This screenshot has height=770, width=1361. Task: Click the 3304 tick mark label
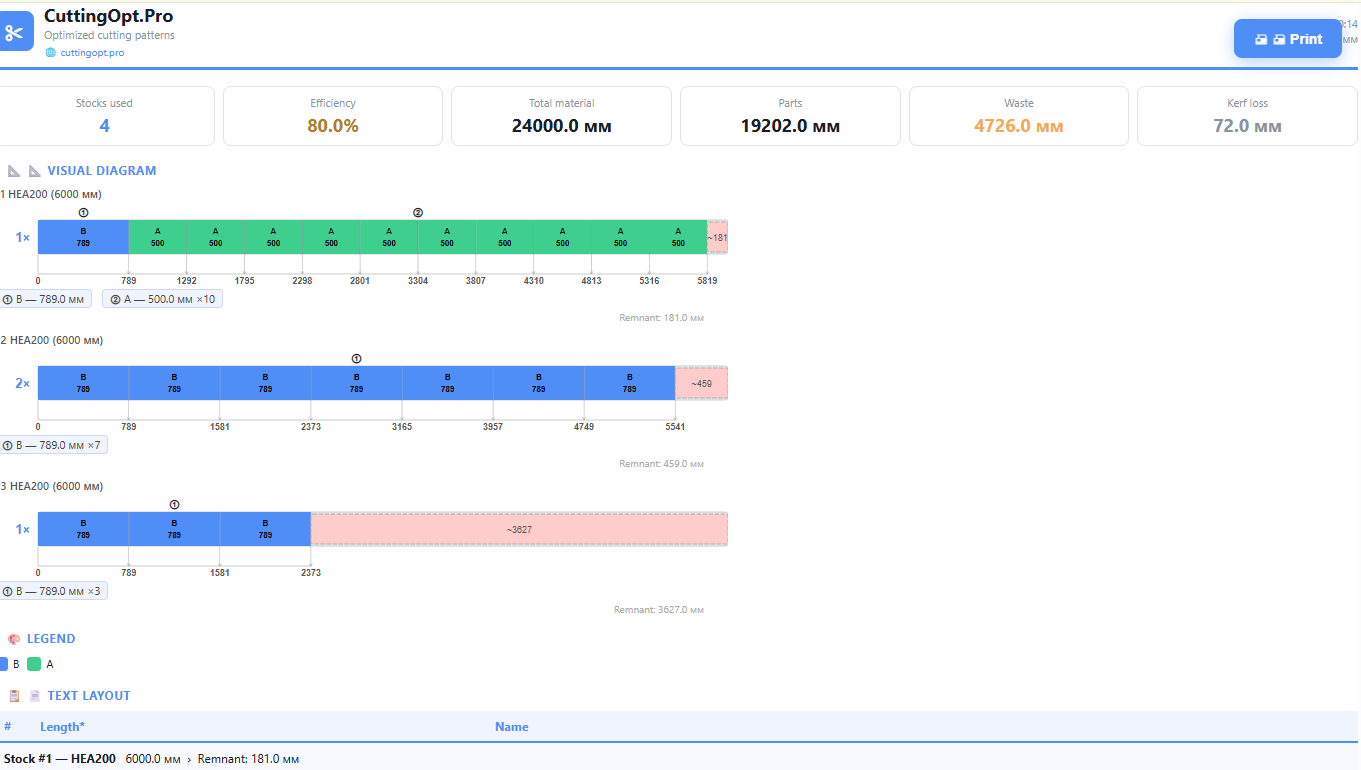[x=418, y=281]
